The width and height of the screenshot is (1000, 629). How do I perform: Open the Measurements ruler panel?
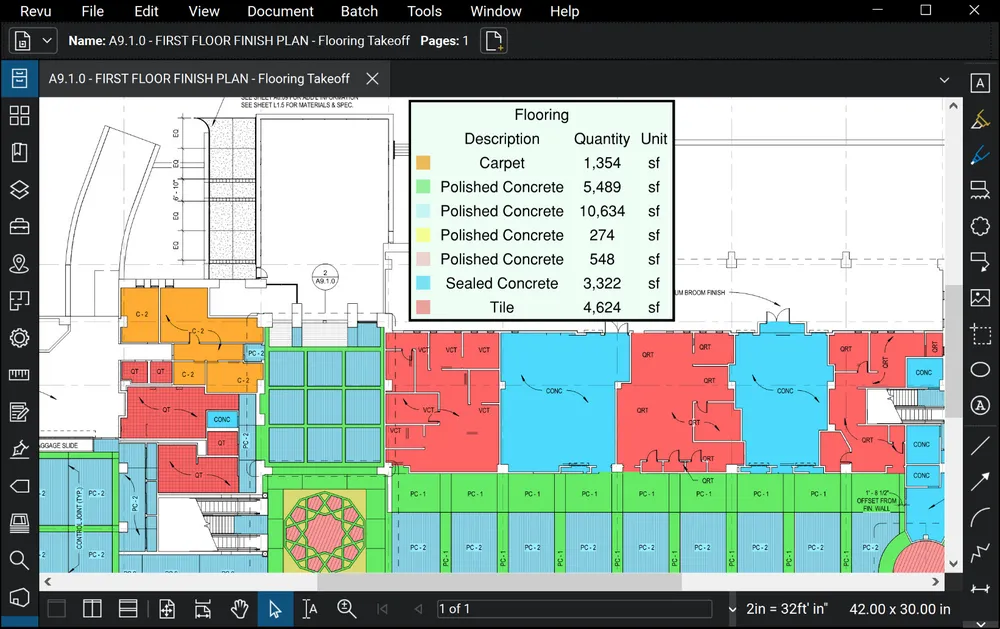(19, 375)
